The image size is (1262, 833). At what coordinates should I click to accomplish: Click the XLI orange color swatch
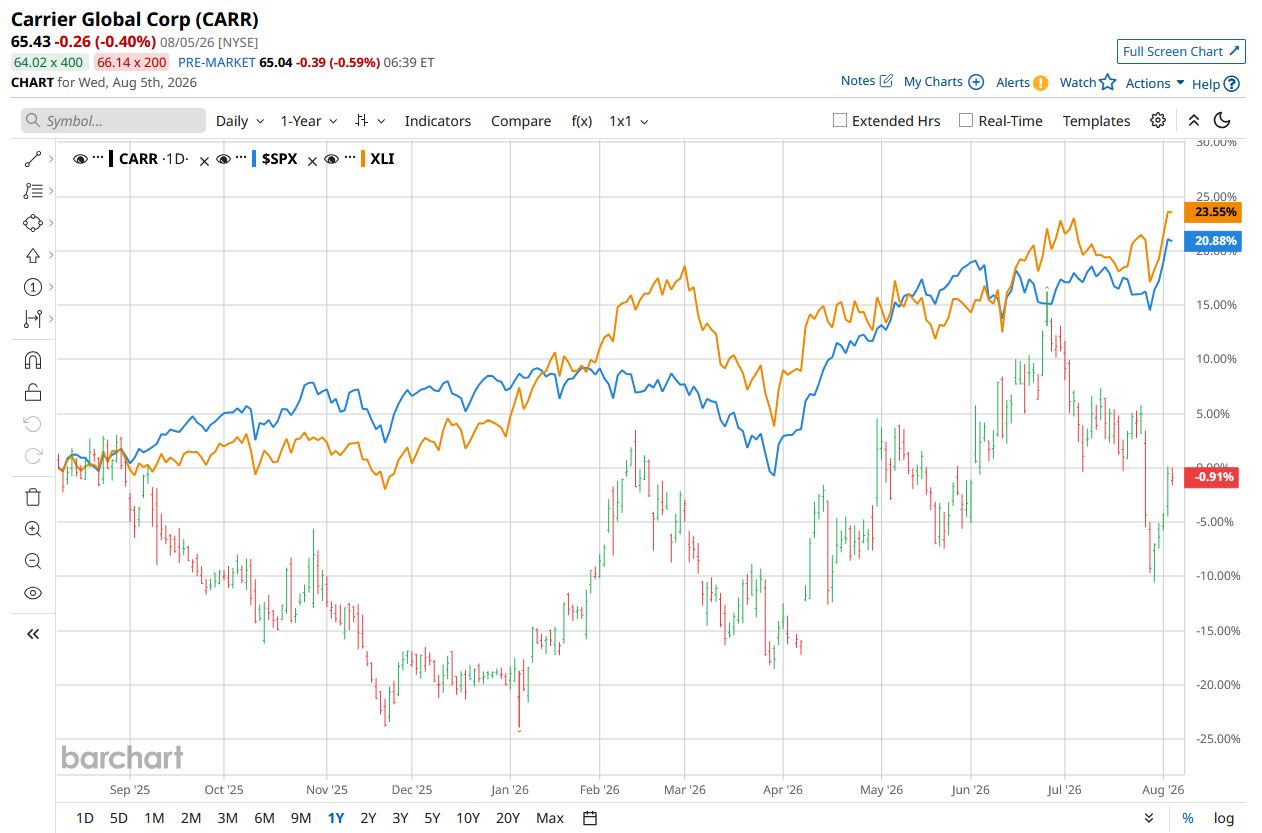click(x=362, y=158)
